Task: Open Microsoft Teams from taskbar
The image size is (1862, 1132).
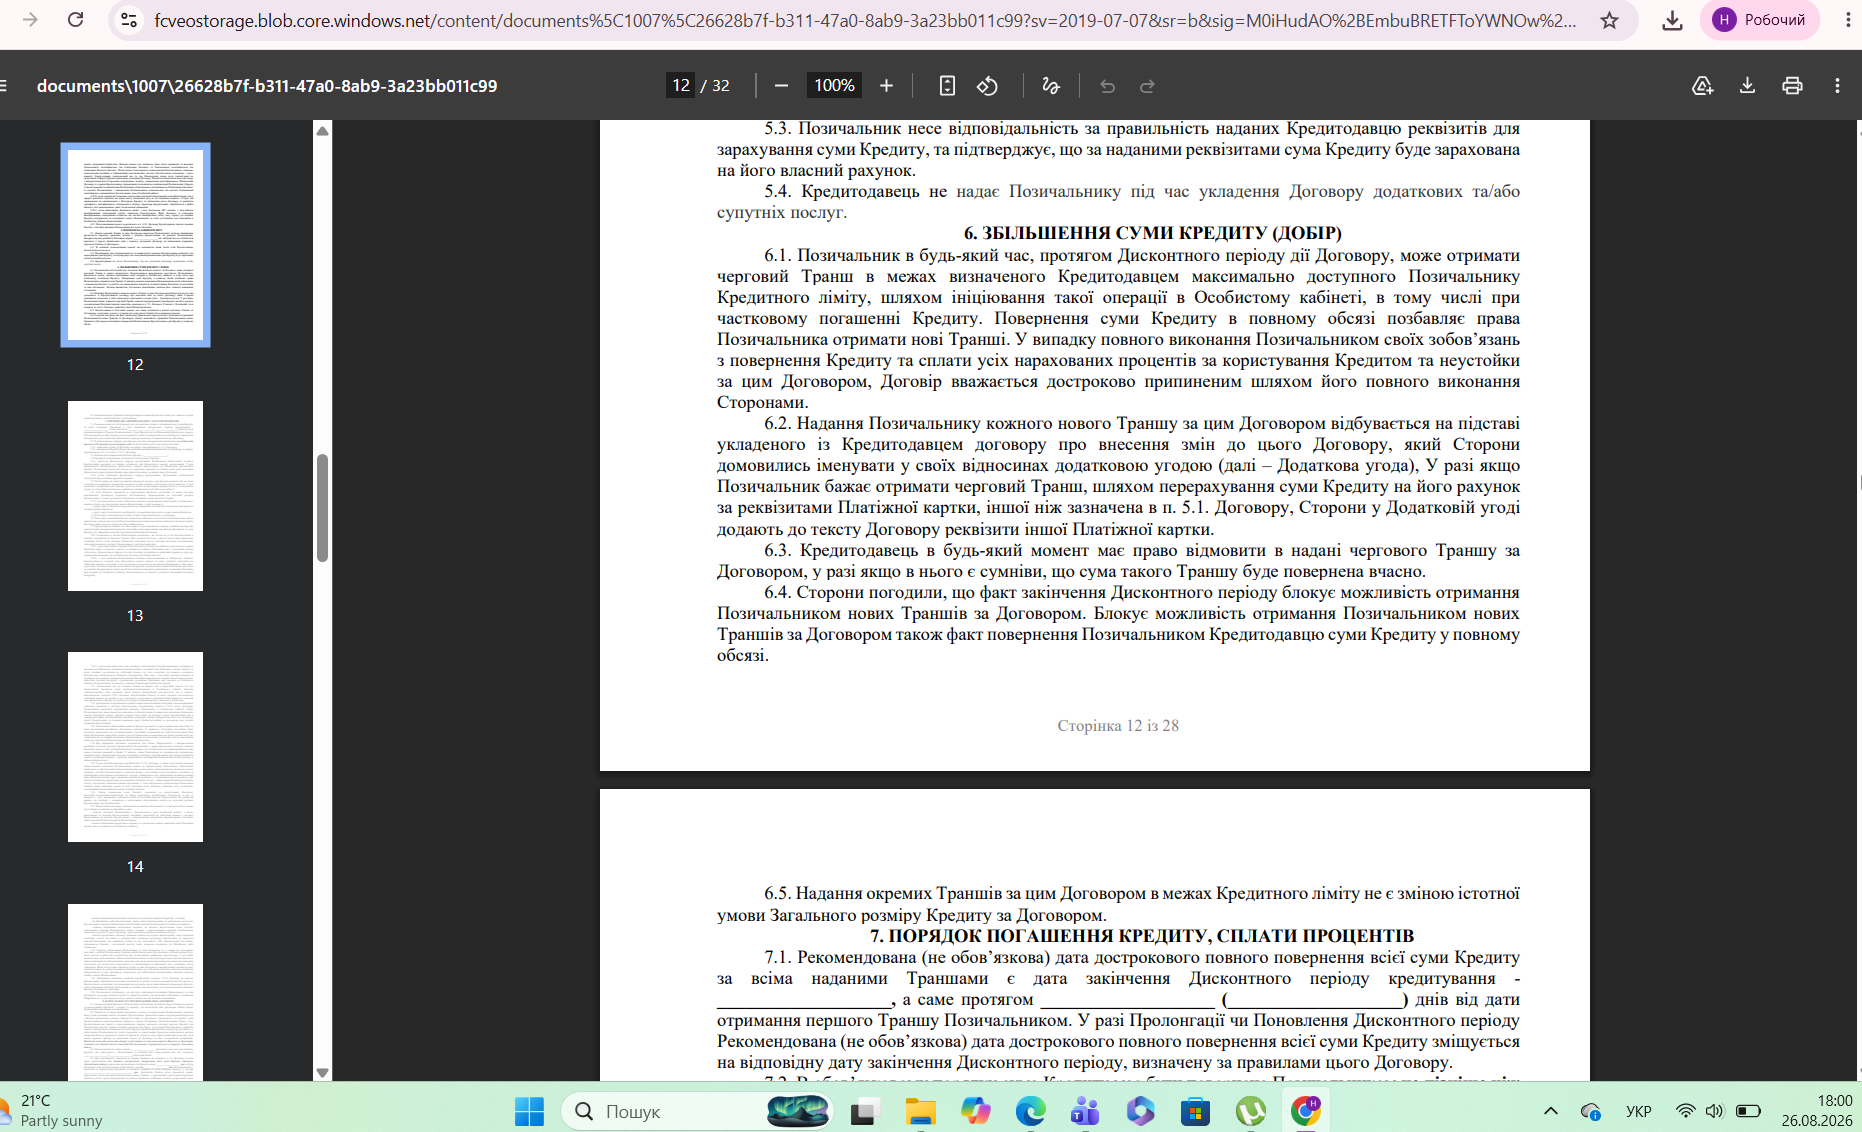Action: tap(1085, 1111)
